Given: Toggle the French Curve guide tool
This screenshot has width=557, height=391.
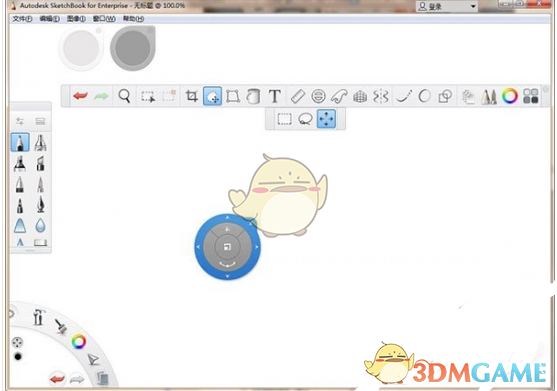Looking at the screenshot, I should [339, 96].
